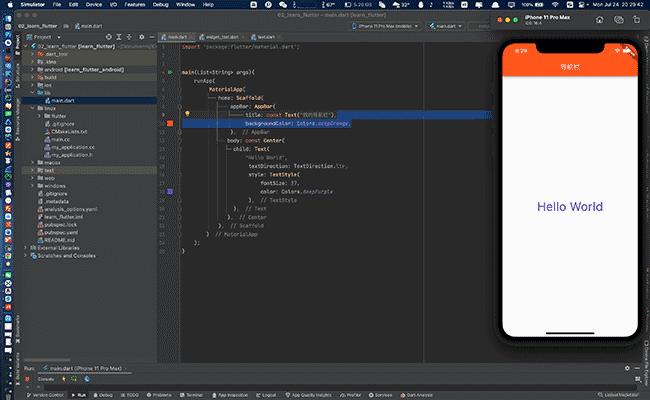Open TODO tool window
Viewport: 650px width, 400px height.
point(129,395)
